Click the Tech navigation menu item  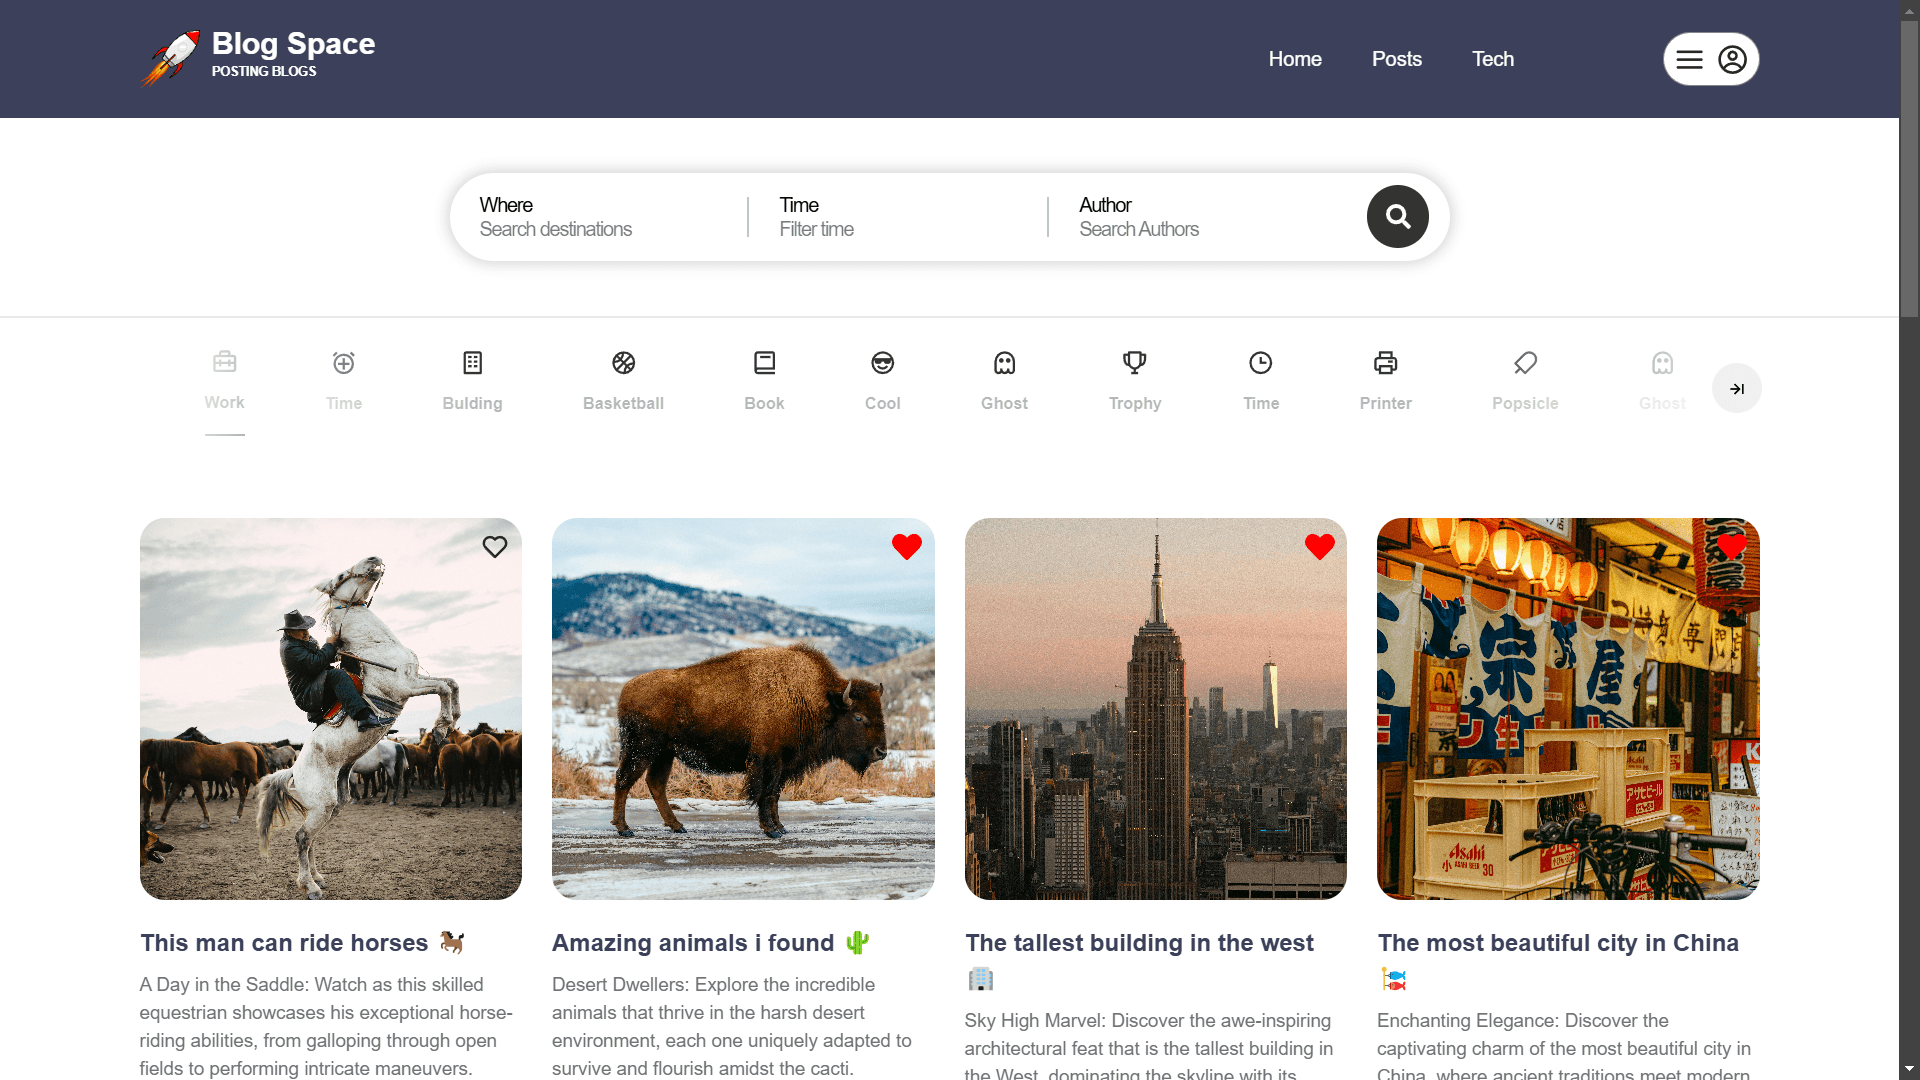(1493, 58)
